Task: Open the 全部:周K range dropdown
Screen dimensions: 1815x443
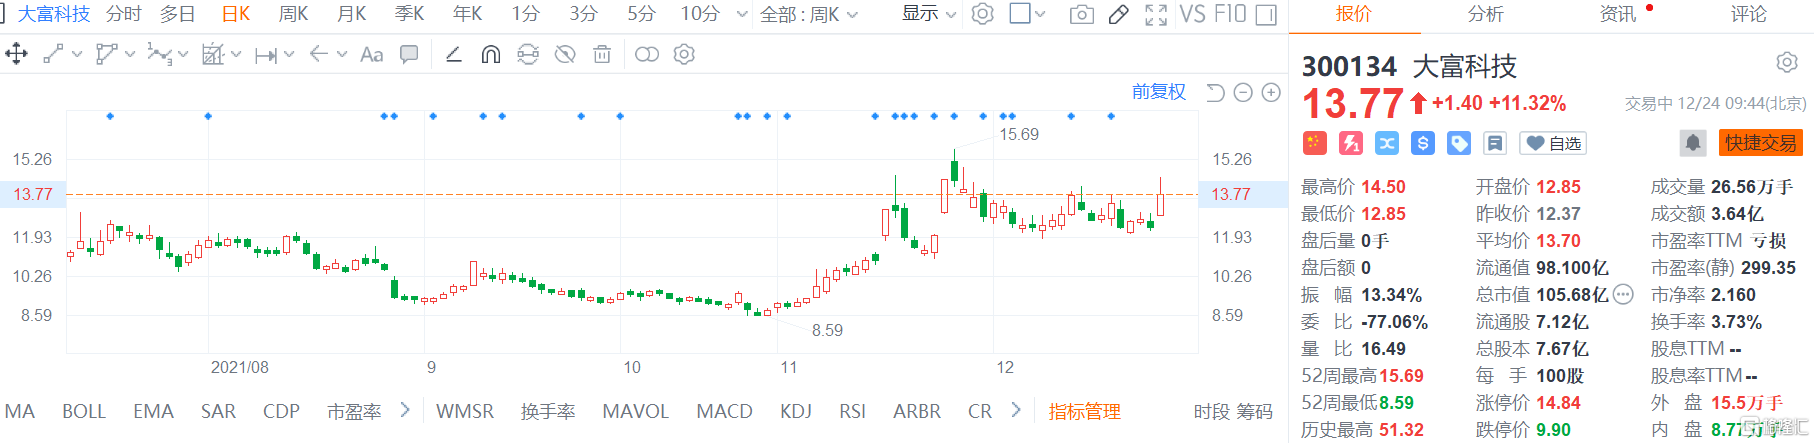Action: click(808, 14)
